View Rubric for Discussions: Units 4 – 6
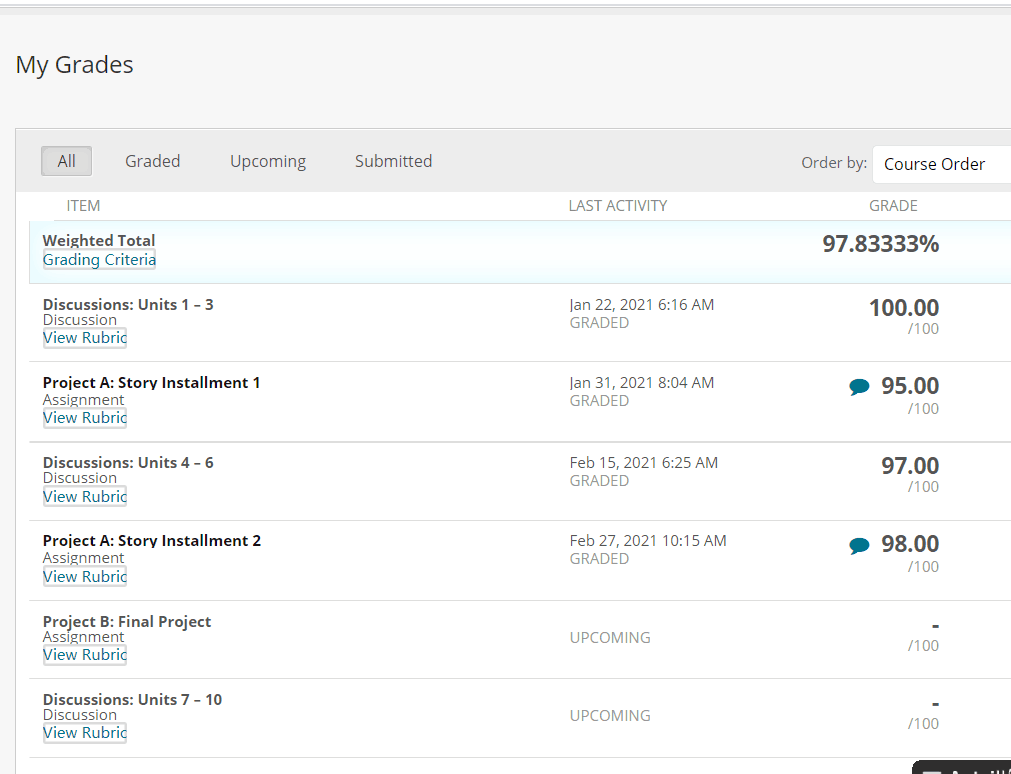This screenshot has height=774, width=1011. [x=85, y=497]
